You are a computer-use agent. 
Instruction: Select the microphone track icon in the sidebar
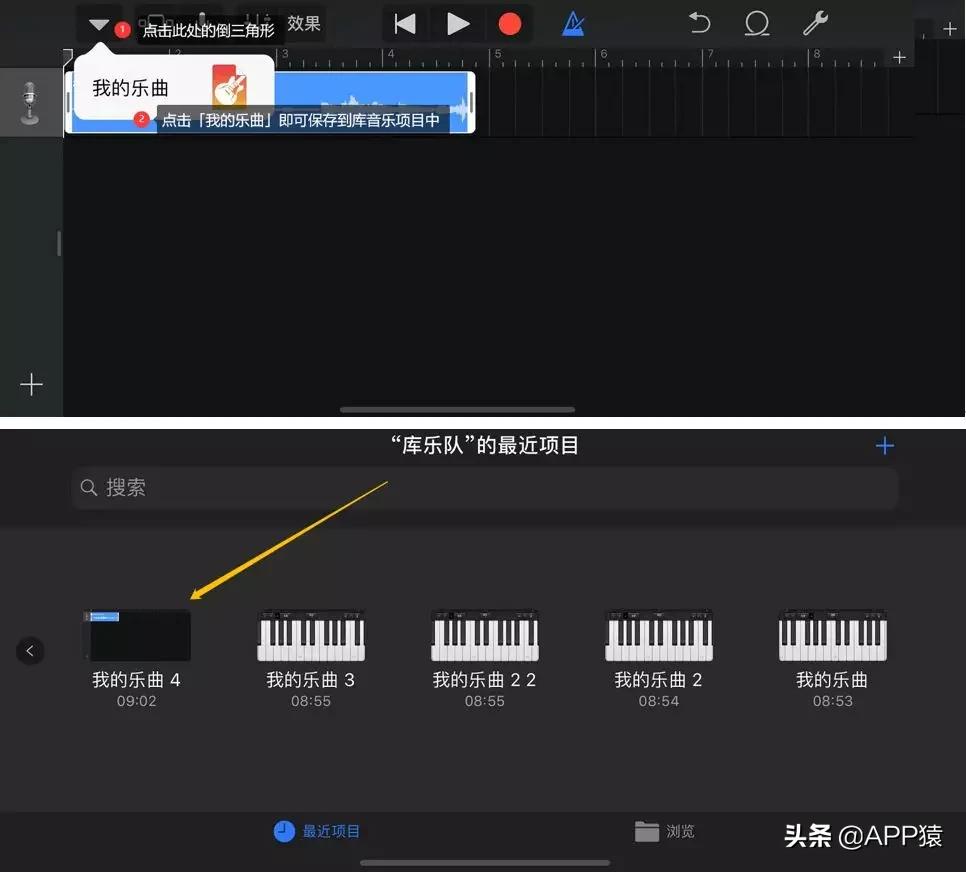tap(30, 101)
